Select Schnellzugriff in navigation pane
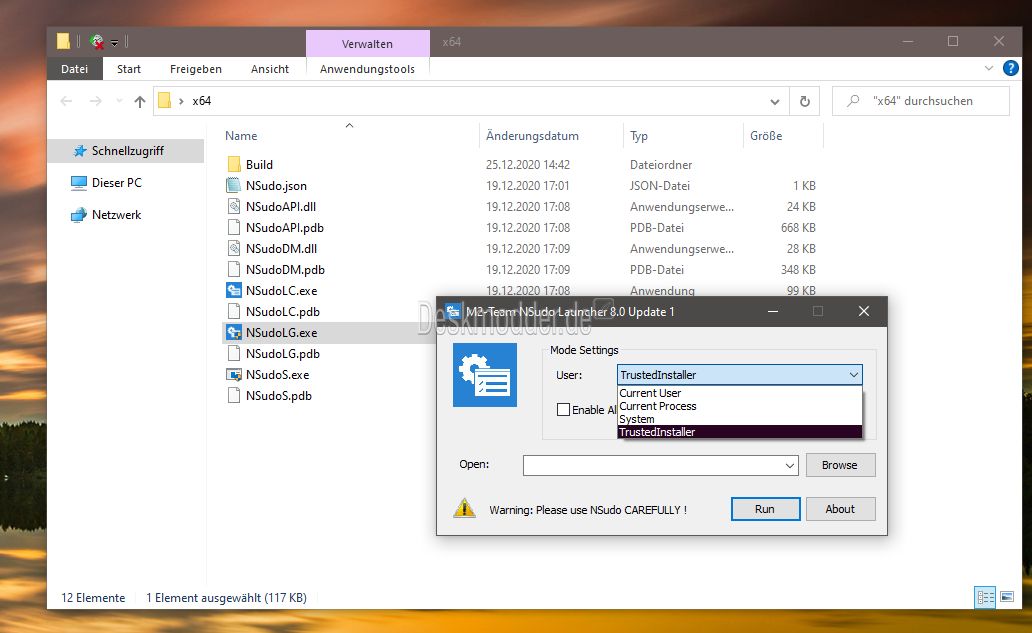Image resolution: width=1032 pixels, height=633 pixels. click(126, 151)
